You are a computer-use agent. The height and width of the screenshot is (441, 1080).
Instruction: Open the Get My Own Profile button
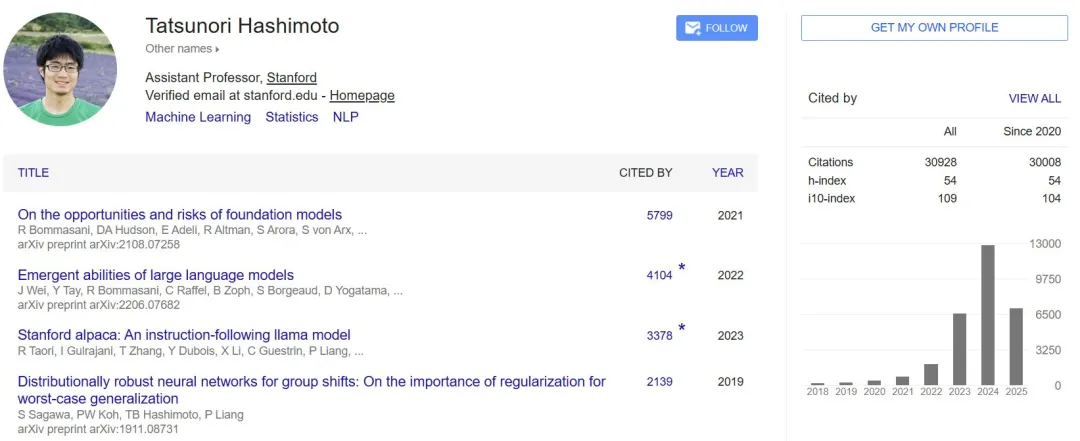(x=934, y=28)
